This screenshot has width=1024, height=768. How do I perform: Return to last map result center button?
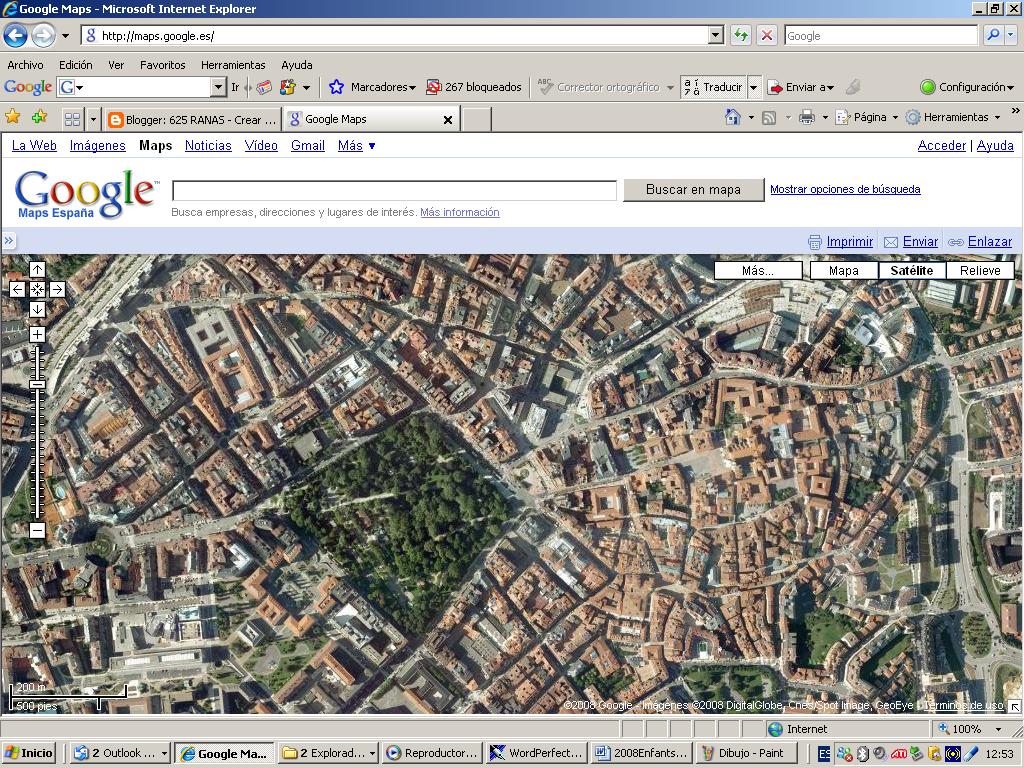[37, 289]
